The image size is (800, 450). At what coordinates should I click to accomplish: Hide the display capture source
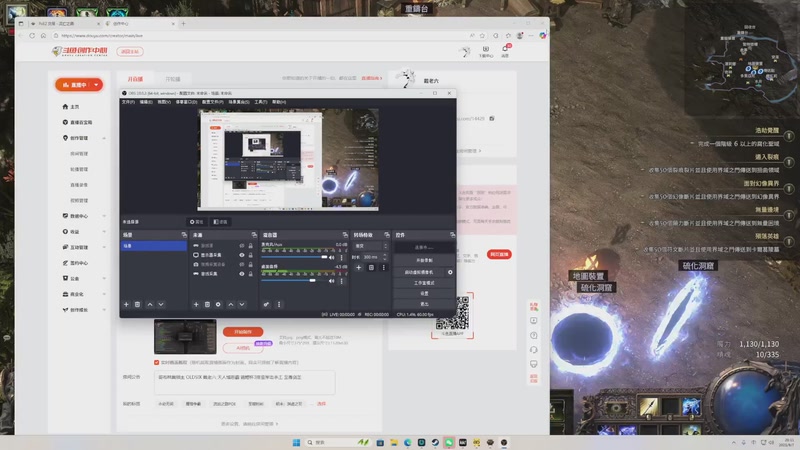(x=242, y=255)
